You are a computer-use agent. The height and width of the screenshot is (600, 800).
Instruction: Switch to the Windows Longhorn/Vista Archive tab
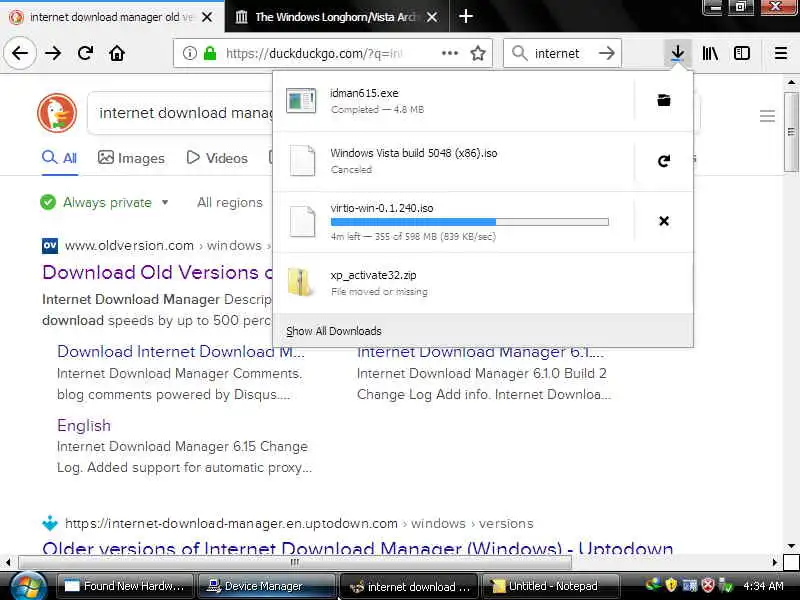point(337,17)
